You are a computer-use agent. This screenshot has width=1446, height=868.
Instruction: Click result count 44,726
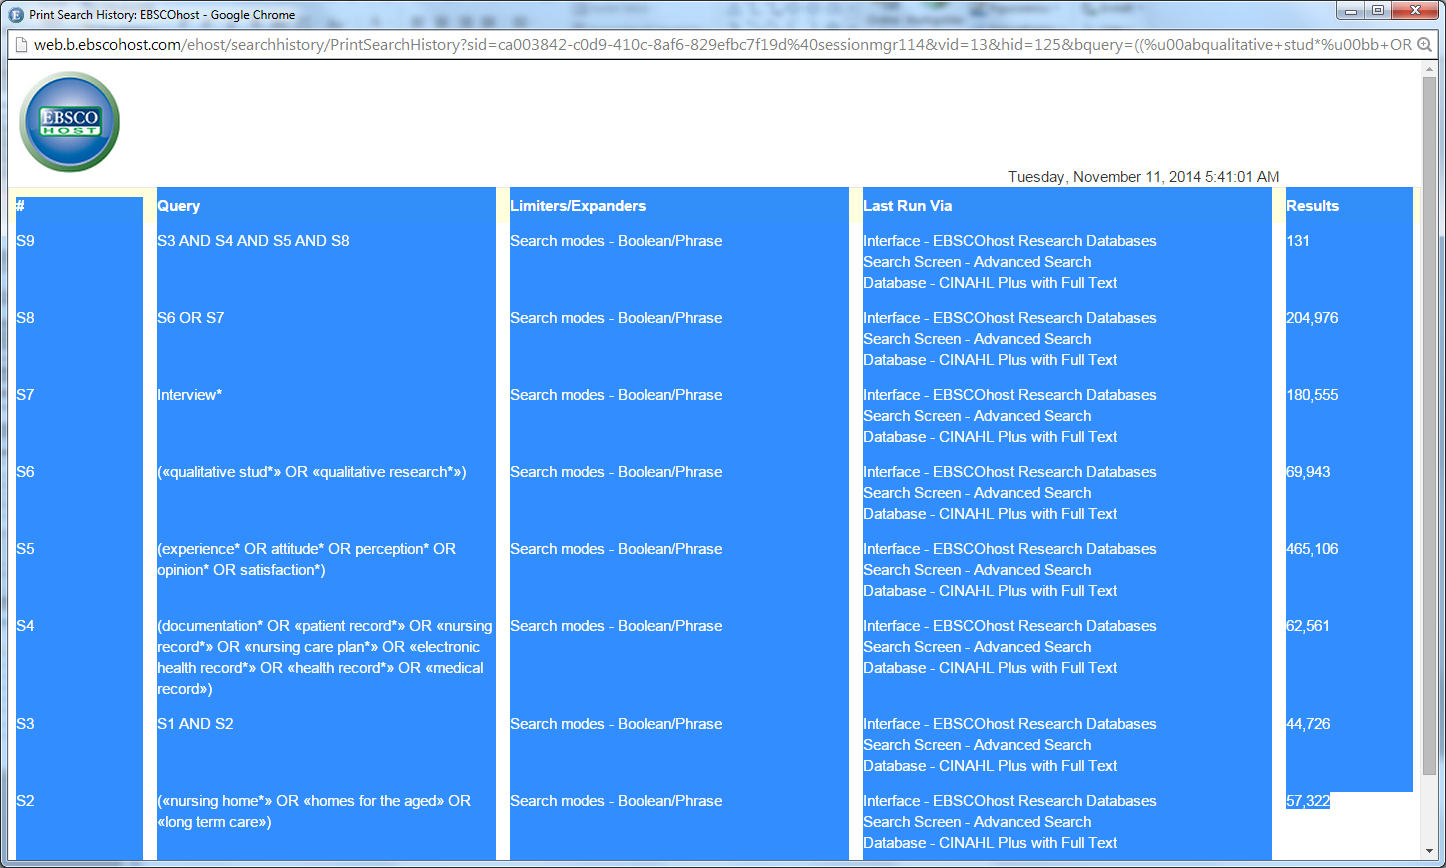[x=1308, y=724]
